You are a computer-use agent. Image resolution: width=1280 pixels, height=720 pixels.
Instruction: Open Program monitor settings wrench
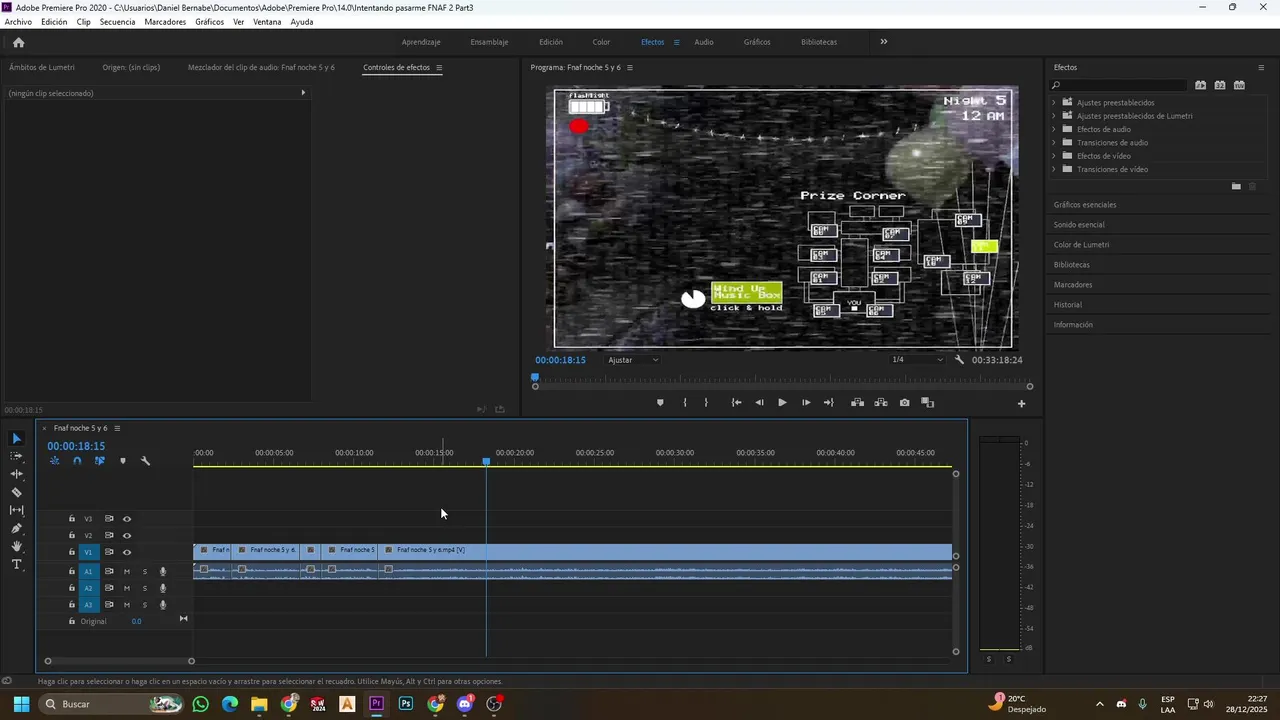(959, 360)
